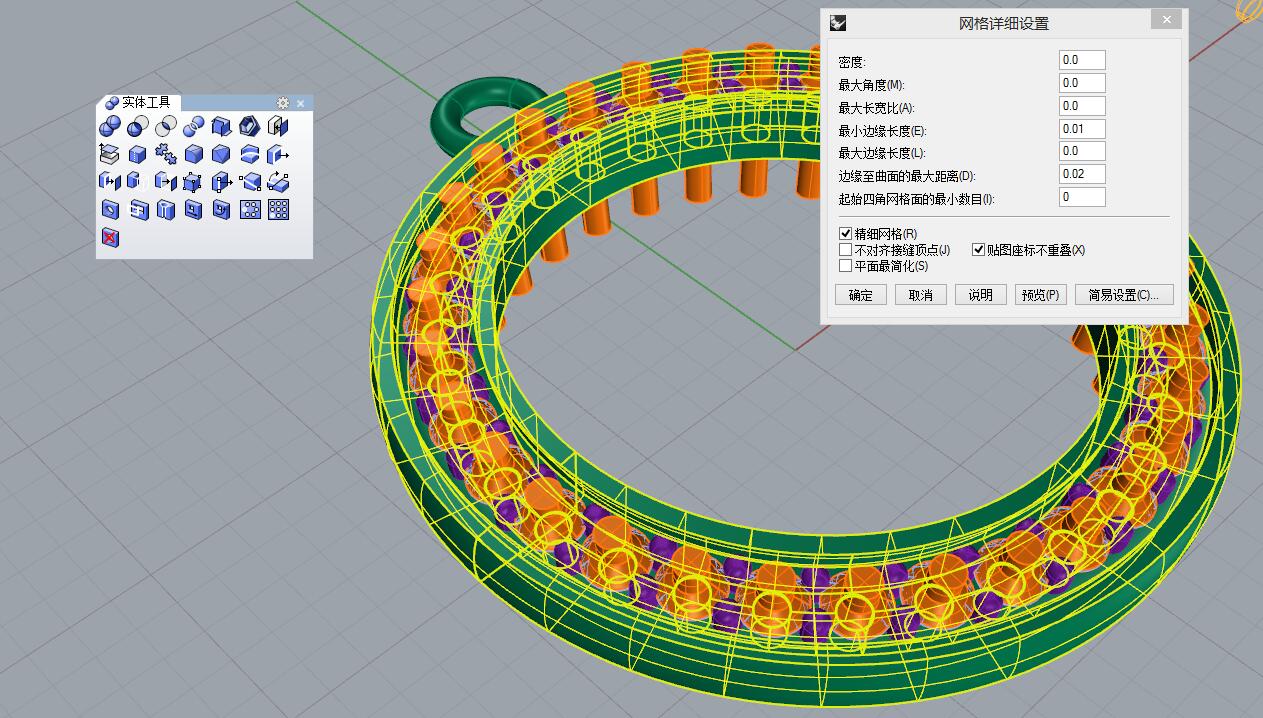Choose the Boolean Split spheres icon
Screen dimensions: 1263x718
click(194, 126)
